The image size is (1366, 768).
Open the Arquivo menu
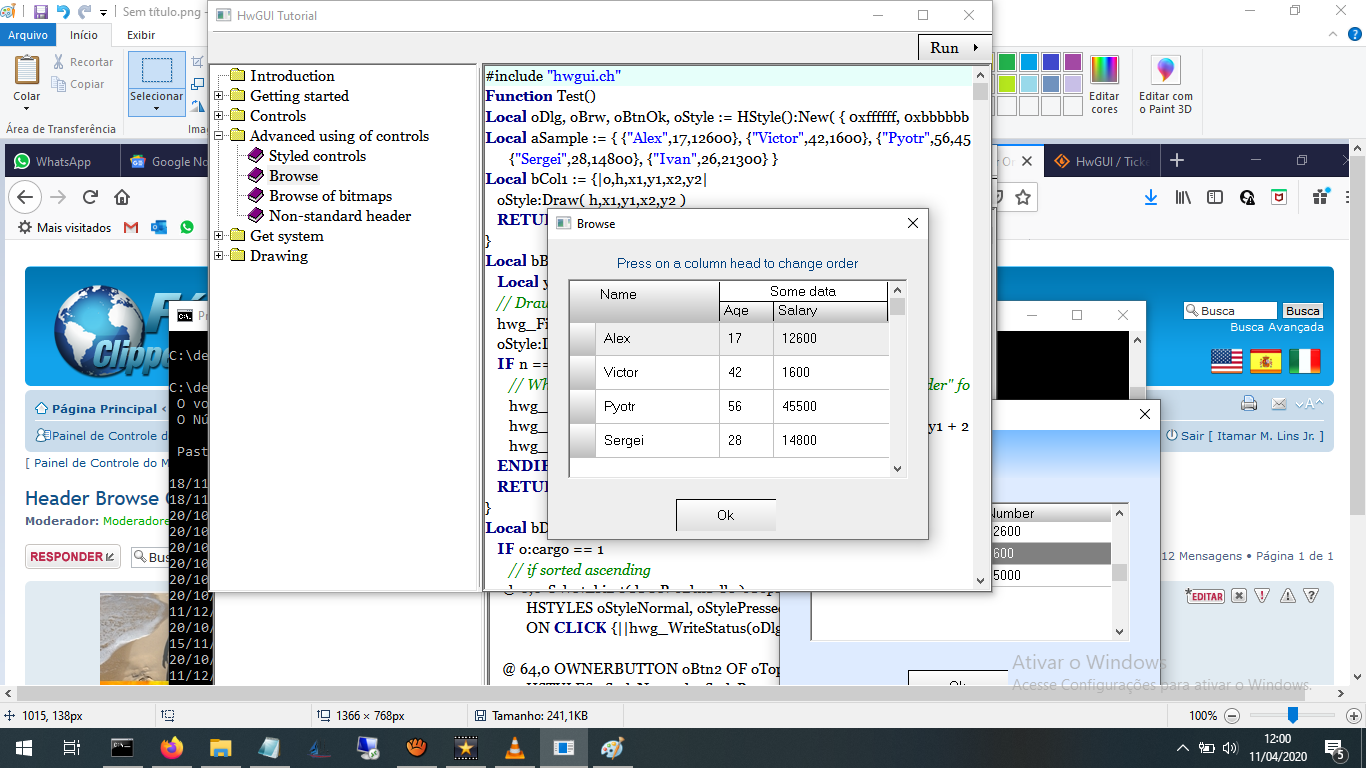point(28,35)
